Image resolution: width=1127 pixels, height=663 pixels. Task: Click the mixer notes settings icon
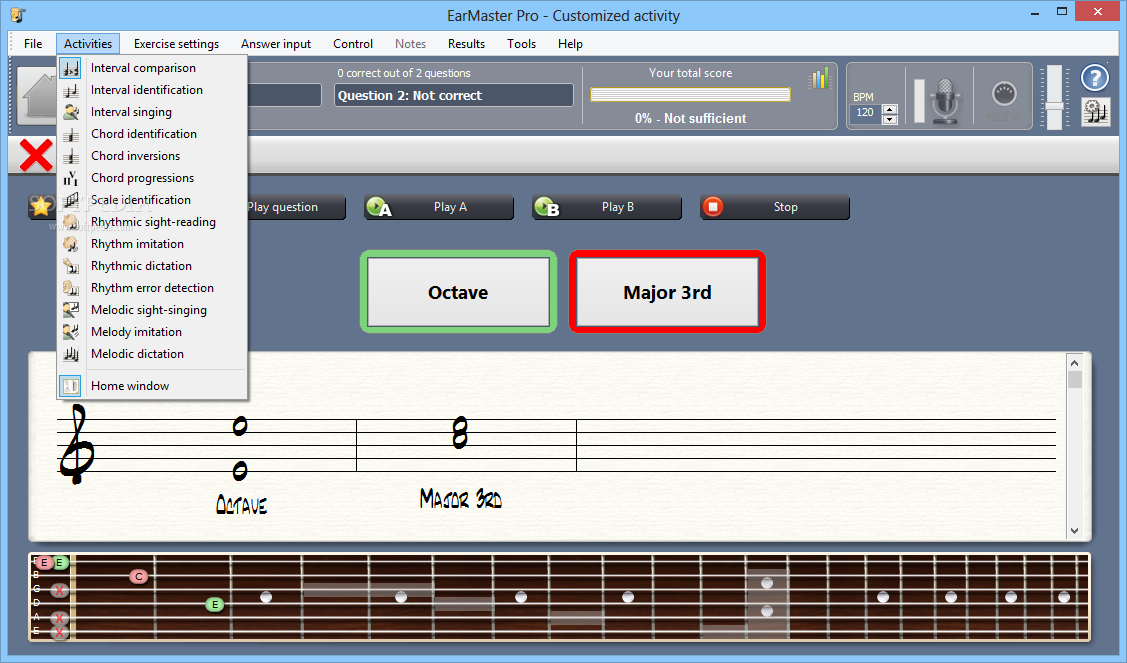[x=1096, y=112]
